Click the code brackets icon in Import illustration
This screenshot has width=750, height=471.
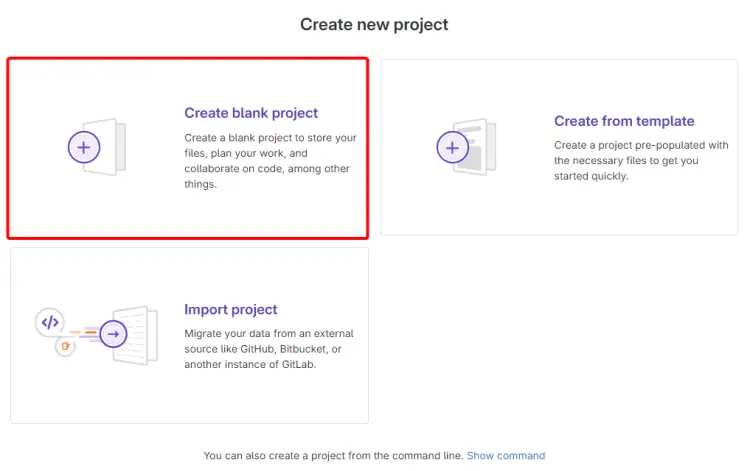click(50, 322)
